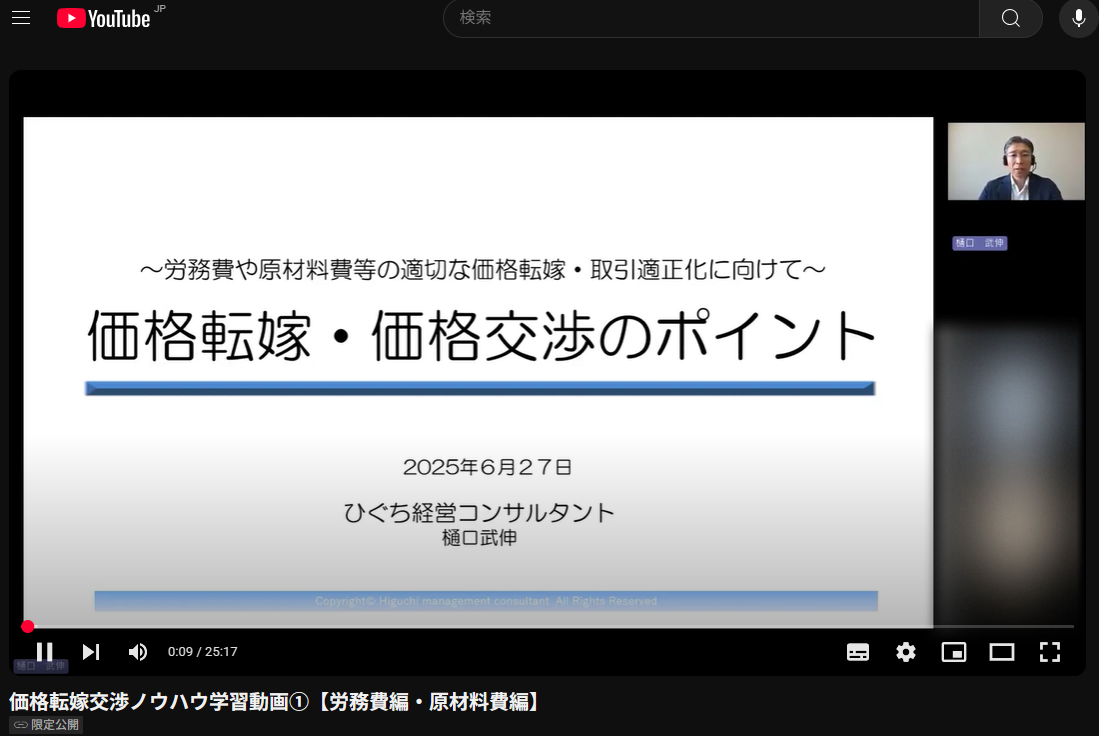Activate miniplayer mode
Viewport: 1099px width, 736px height.
tap(954, 651)
